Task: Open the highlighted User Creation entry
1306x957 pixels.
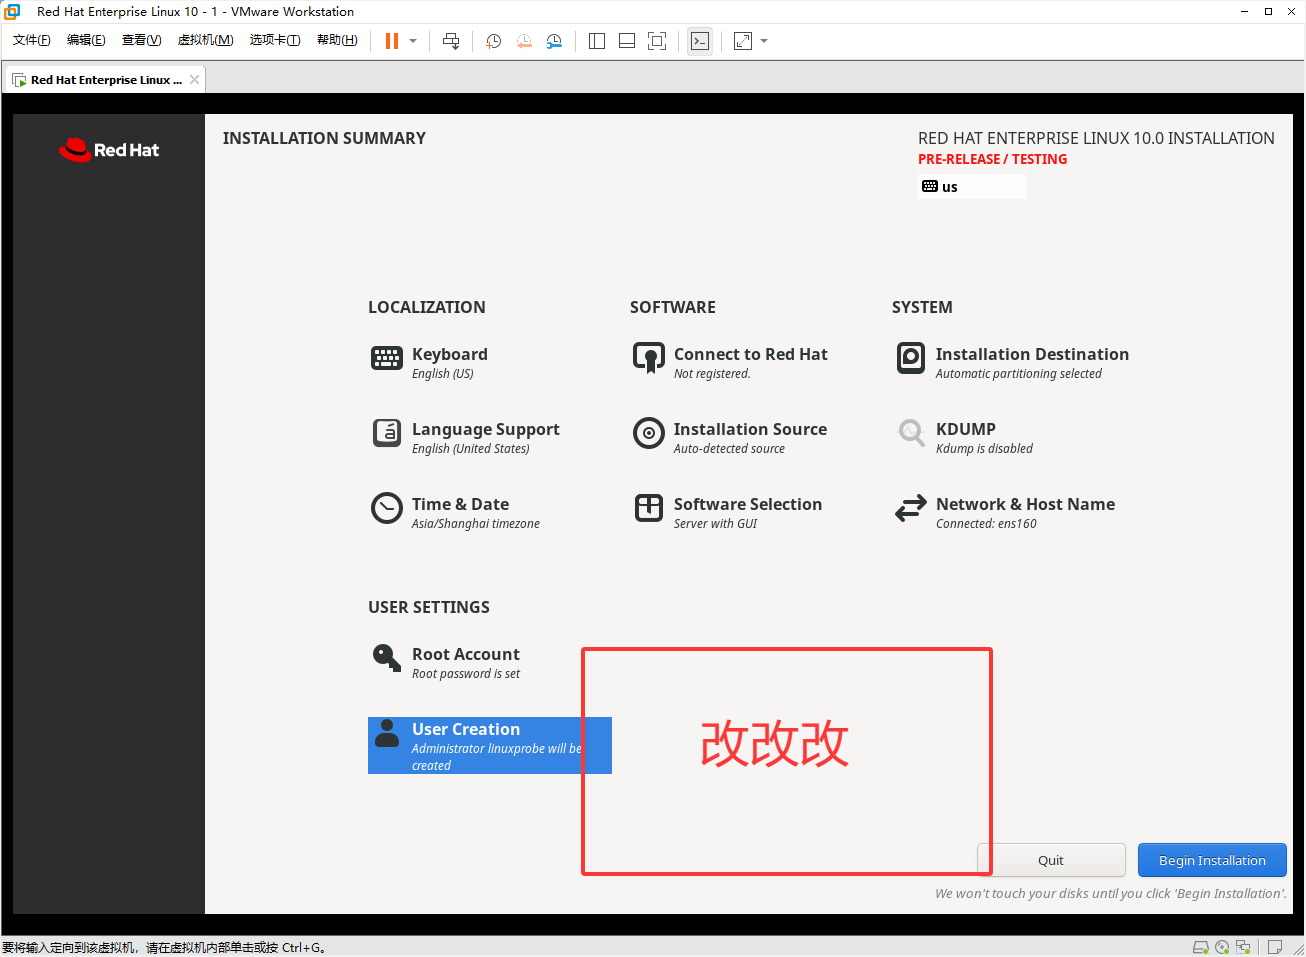Action: click(490, 745)
